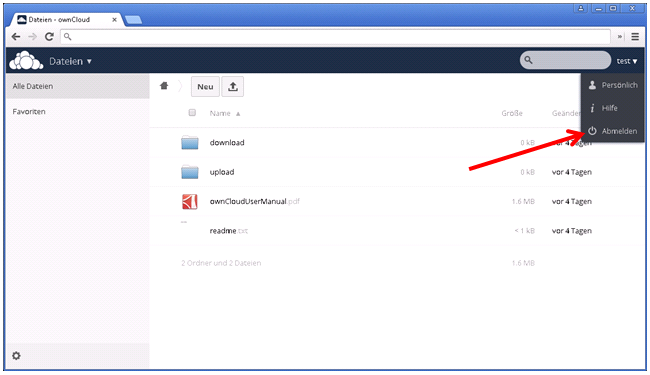650x375 pixels.
Task: Open the Dateien apps dropdown
Action: (70, 61)
